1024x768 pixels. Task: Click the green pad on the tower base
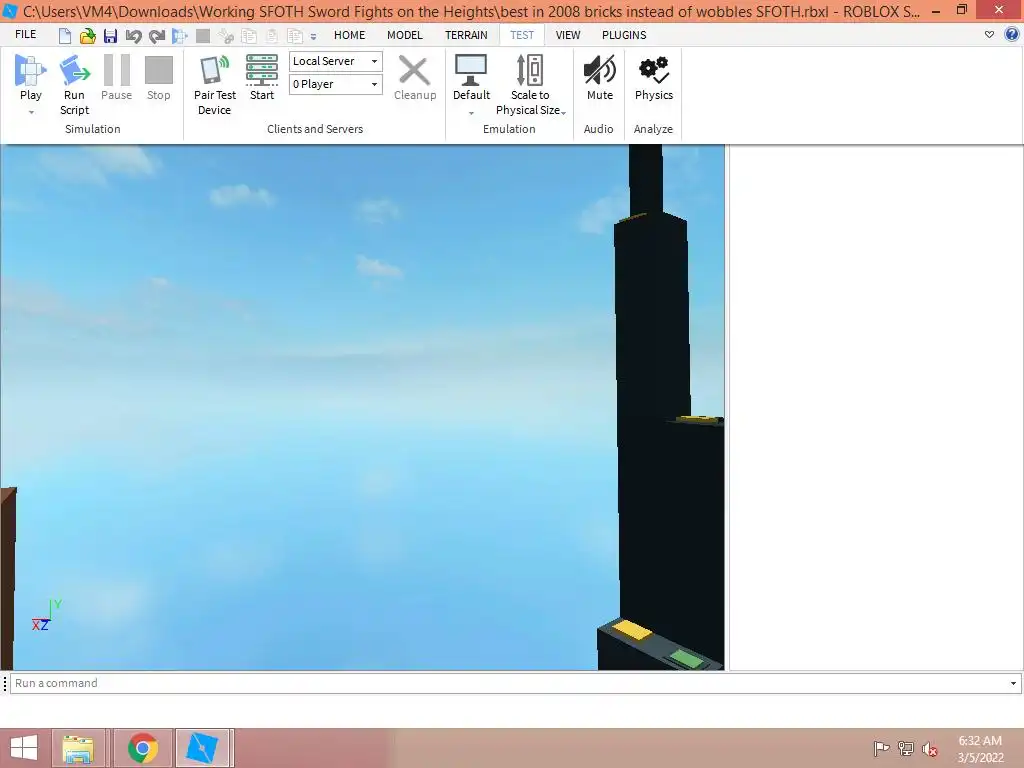pyautogui.click(x=686, y=658)
